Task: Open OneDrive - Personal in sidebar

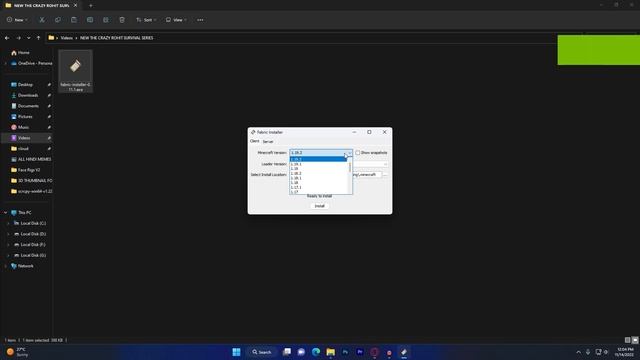Action: [x=32, y=63]
